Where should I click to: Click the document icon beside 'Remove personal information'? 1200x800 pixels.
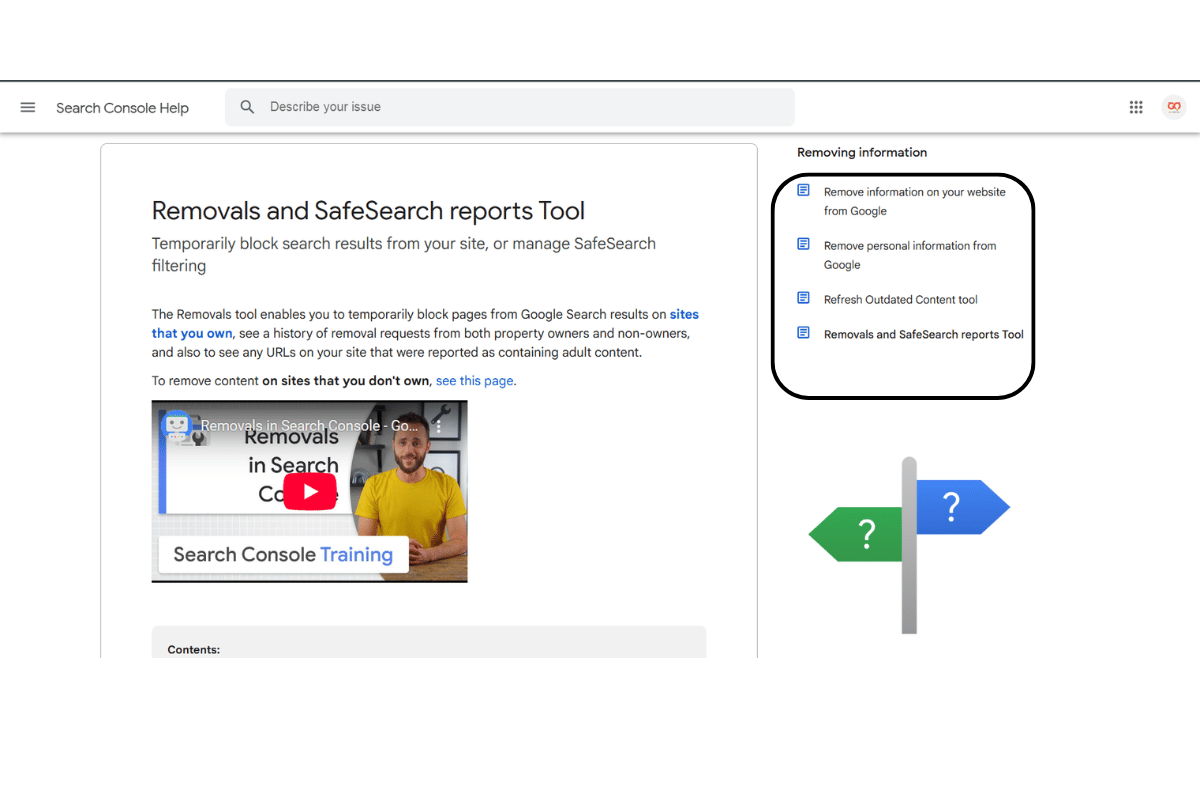803,244
